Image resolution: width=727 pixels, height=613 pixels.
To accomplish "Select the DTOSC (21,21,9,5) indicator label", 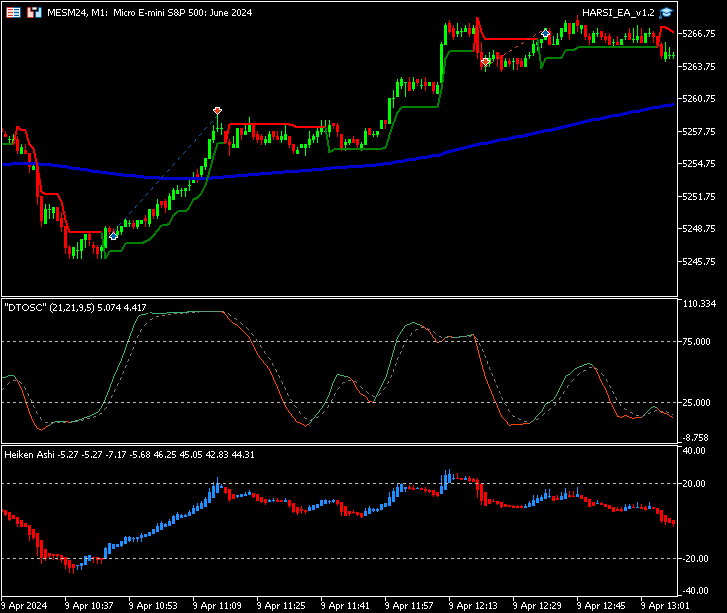I will coord(75,307).
